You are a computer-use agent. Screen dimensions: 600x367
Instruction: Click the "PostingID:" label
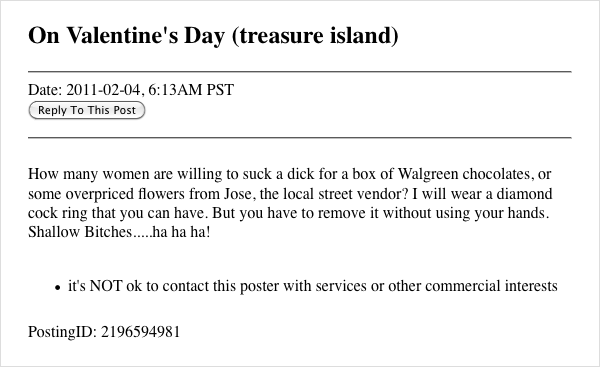pyautogui.click(x=63, y=332)
